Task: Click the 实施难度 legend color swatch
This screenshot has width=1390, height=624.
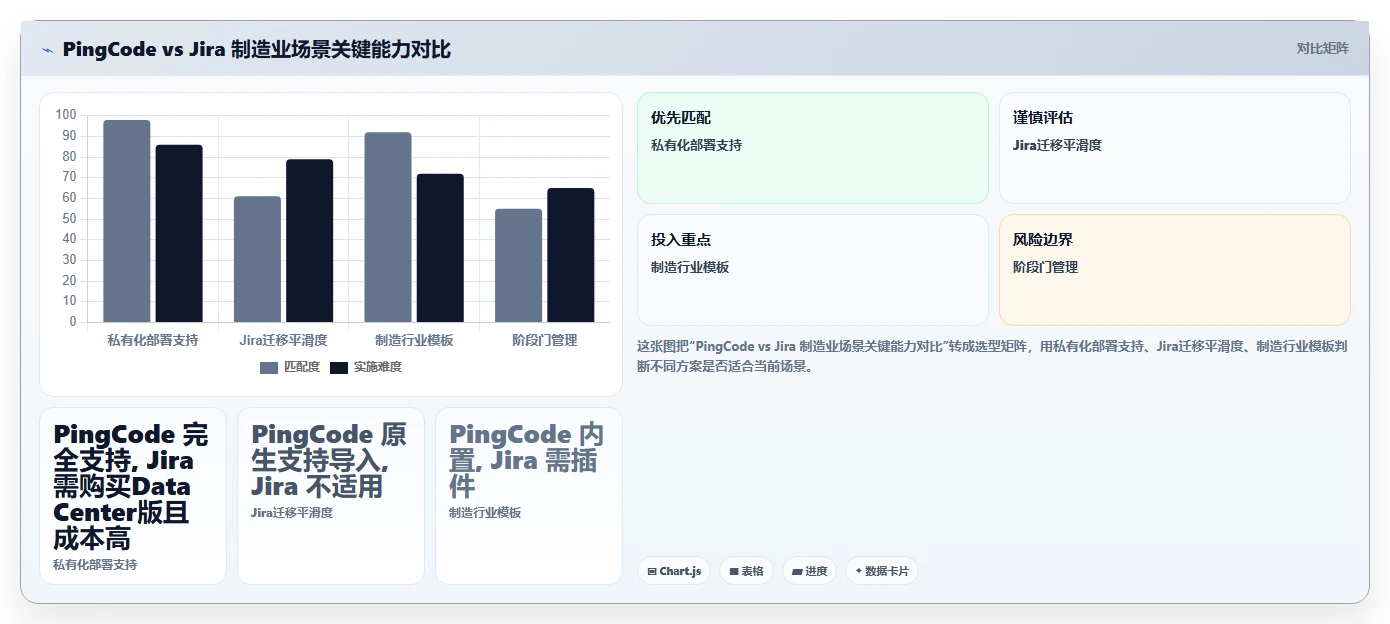Action: tap(339, 367)
